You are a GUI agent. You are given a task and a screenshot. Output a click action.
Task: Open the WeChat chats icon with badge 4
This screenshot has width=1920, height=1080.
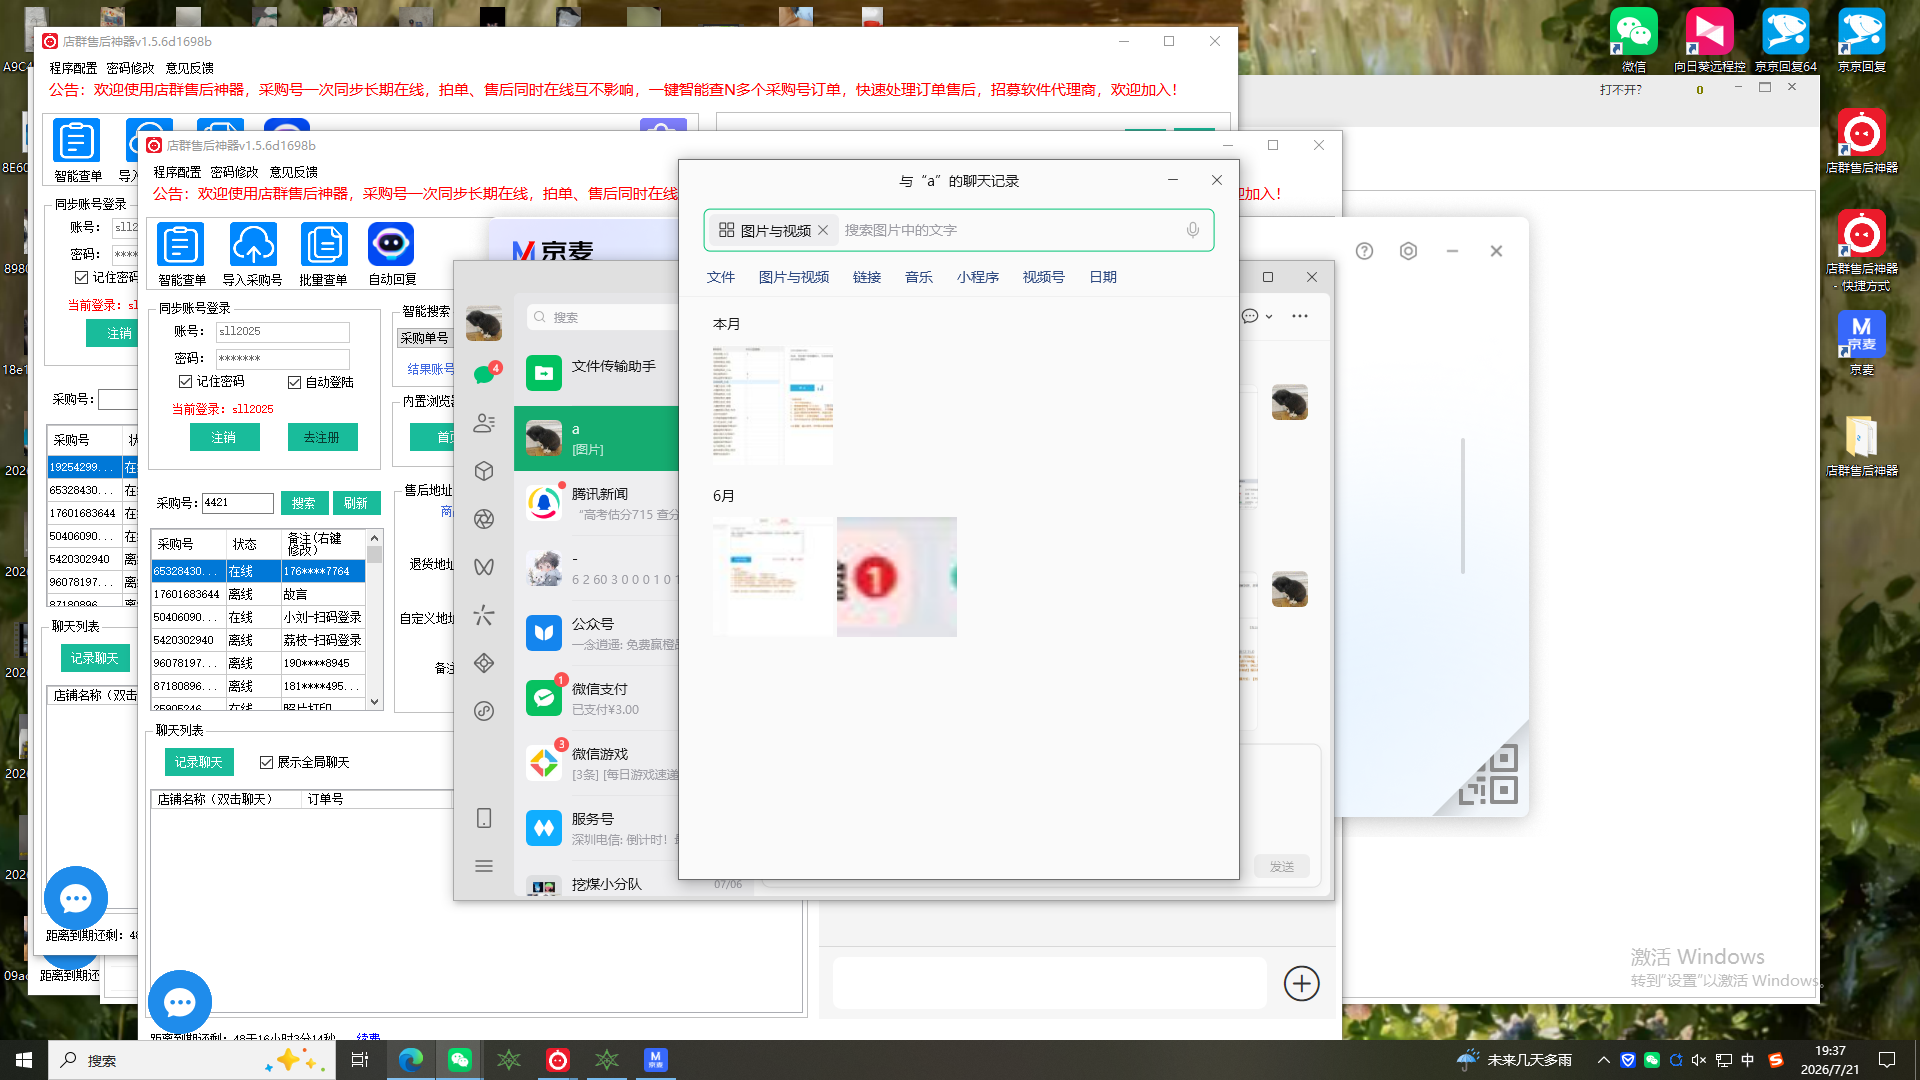tap(484, 375)
